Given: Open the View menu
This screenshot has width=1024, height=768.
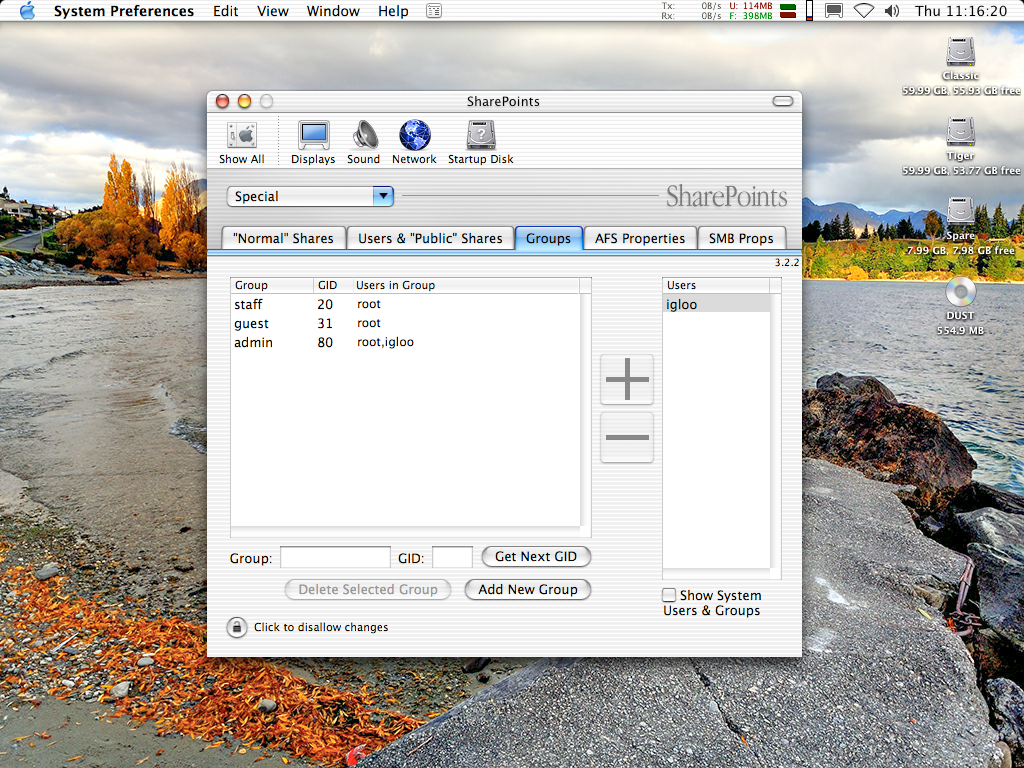Looking at the screenshot, I should click(x=272, y=11).
